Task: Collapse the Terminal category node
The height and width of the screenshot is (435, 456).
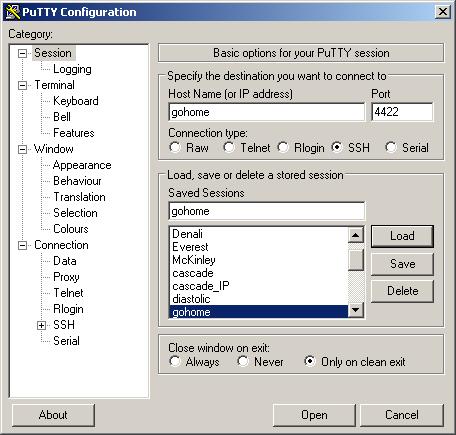Action: (x=22, y=86)
